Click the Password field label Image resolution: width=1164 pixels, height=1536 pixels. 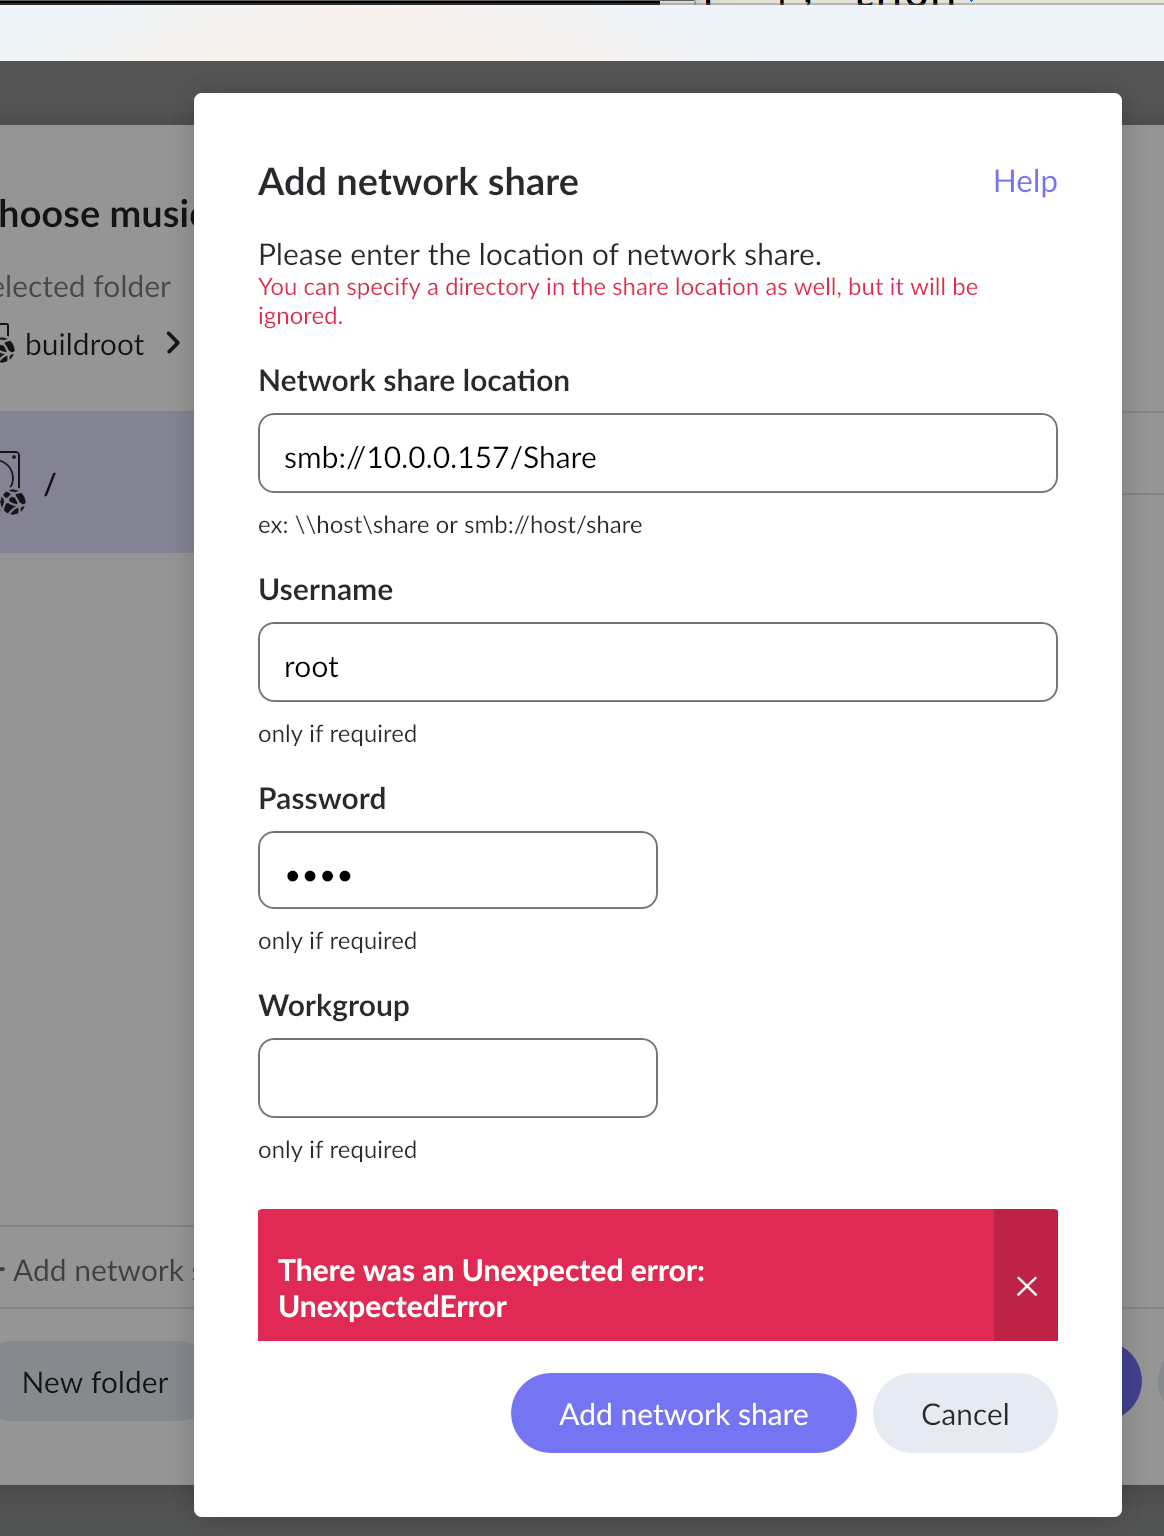click(x=322, y=799)
